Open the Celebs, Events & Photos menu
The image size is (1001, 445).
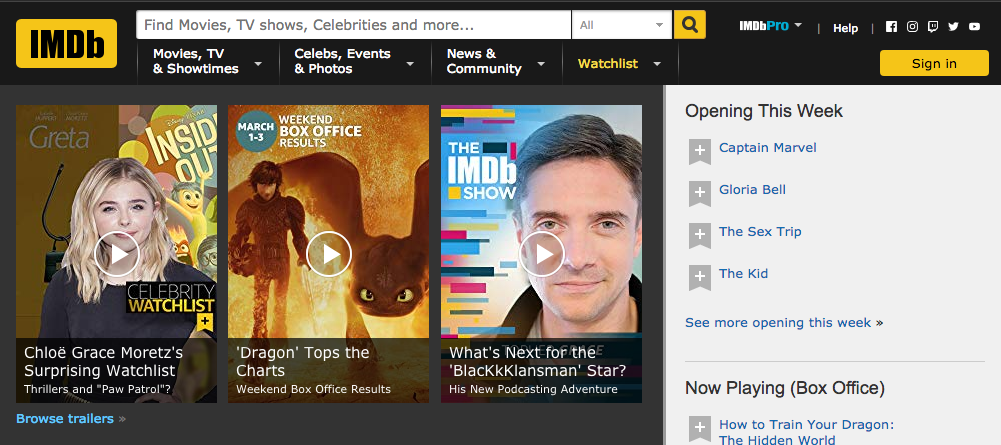[x=353, y=62]
